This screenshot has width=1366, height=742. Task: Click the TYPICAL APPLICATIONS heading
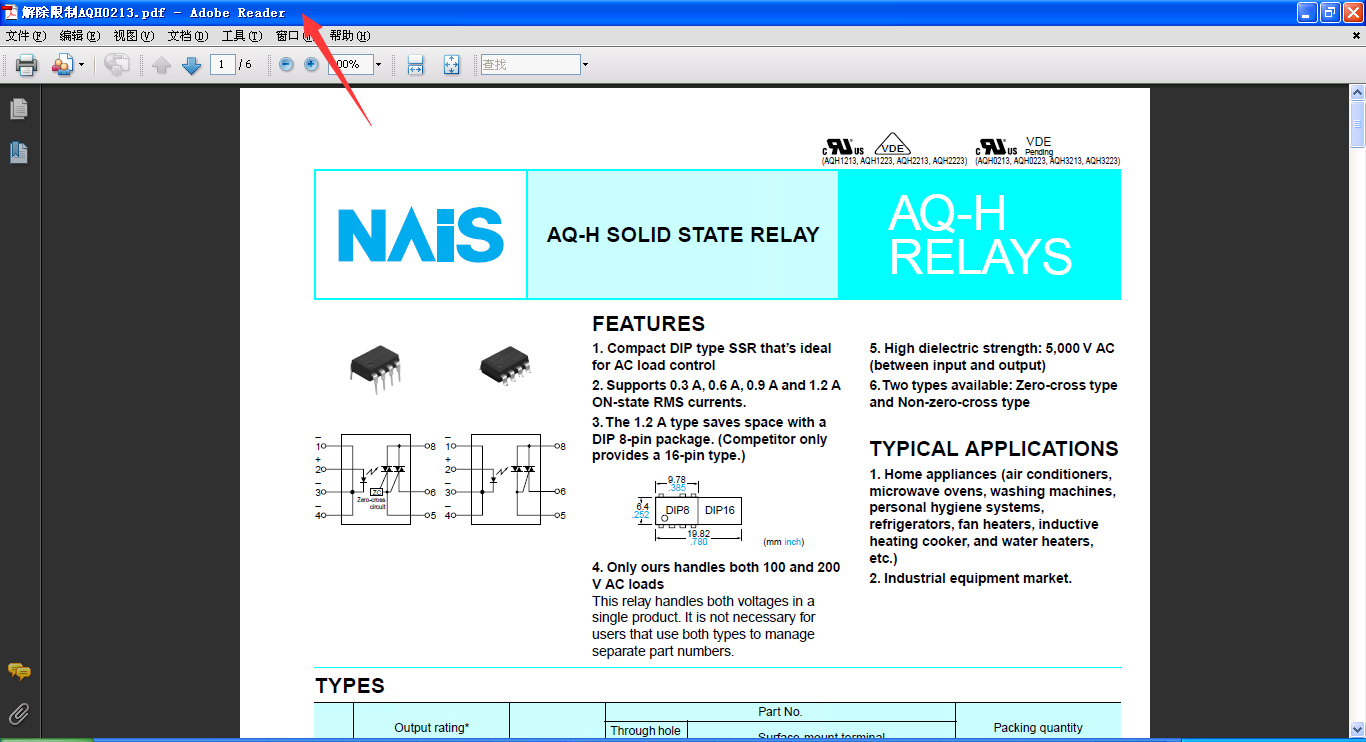coord(994,449)
